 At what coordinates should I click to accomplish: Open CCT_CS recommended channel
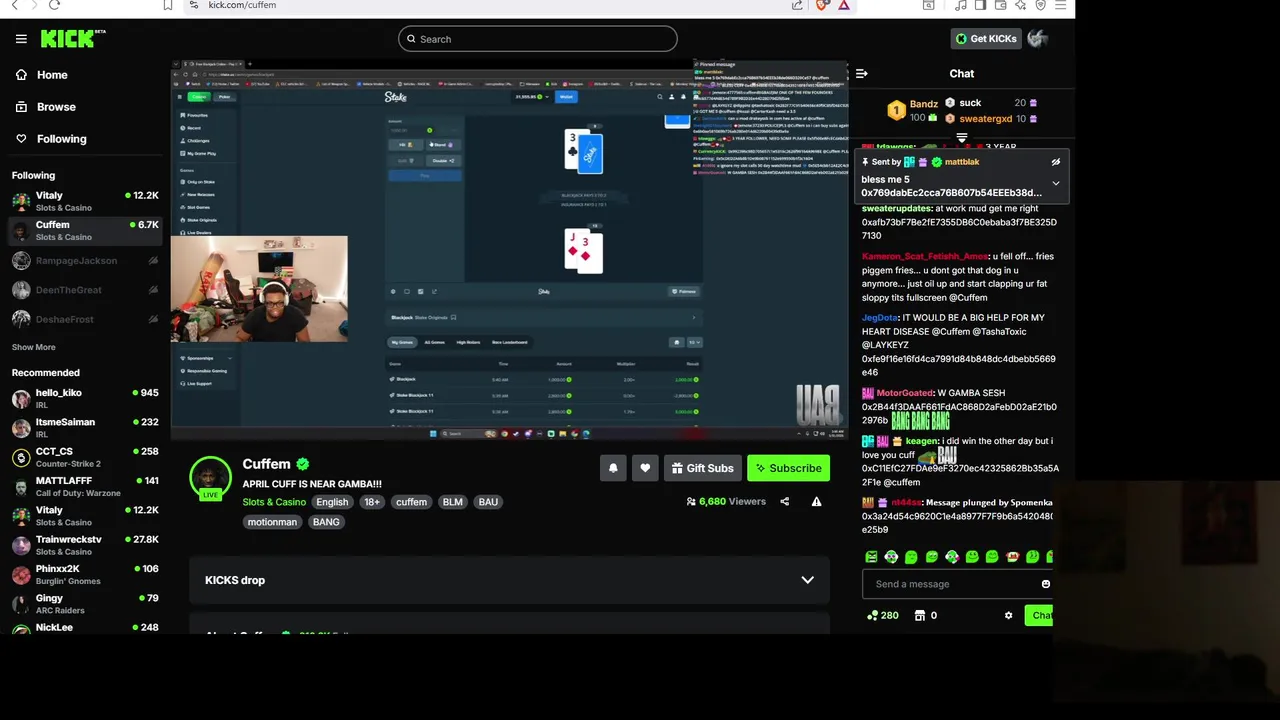85,457
